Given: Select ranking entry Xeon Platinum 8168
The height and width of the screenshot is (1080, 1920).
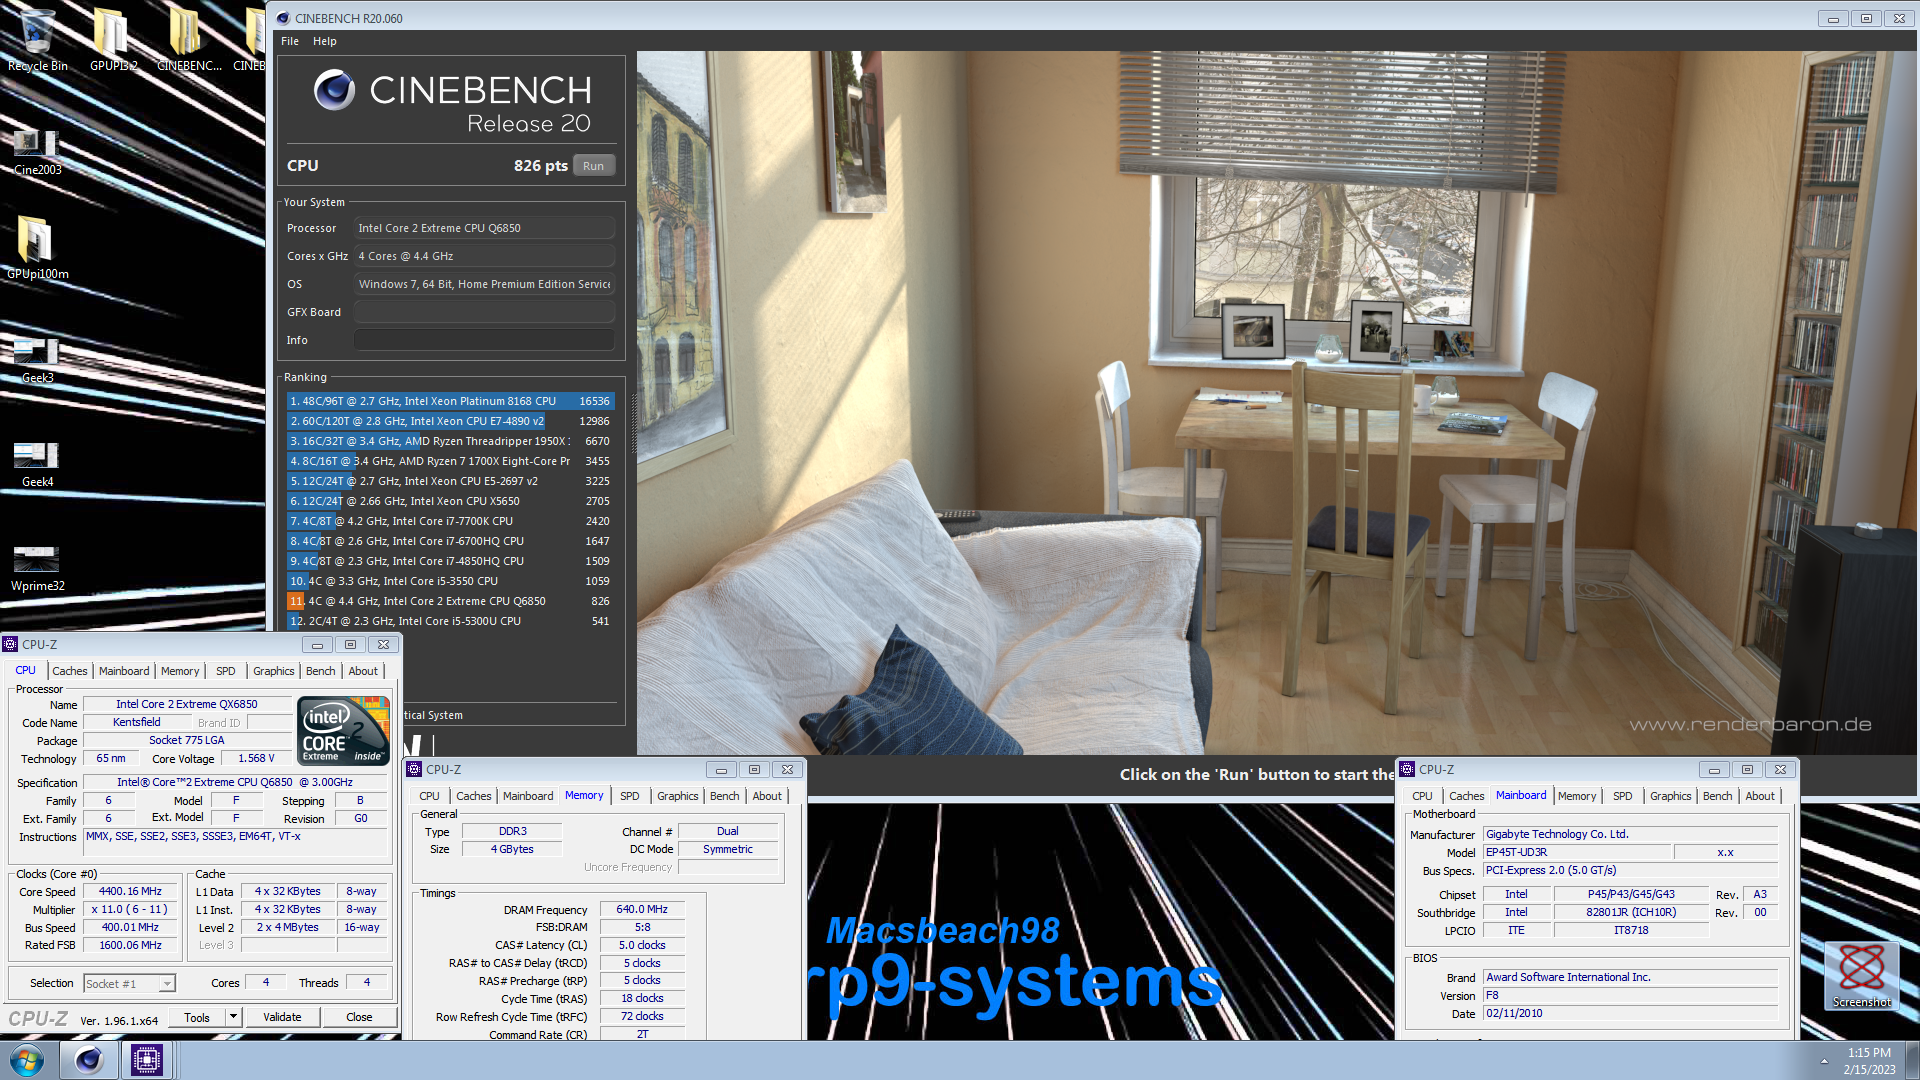Looking at the screenshot, I should (450, 401).
